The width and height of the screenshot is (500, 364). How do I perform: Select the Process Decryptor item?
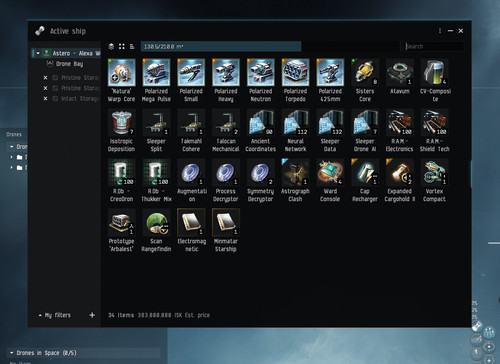point(226,180)
